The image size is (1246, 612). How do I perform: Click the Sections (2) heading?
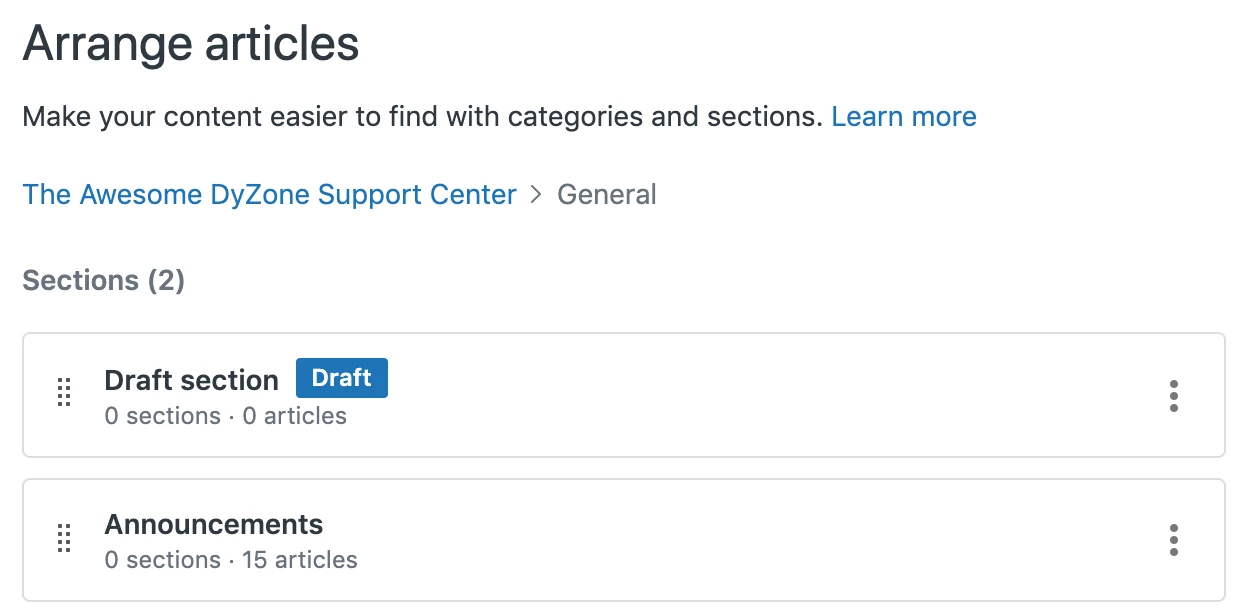point(103,281)
